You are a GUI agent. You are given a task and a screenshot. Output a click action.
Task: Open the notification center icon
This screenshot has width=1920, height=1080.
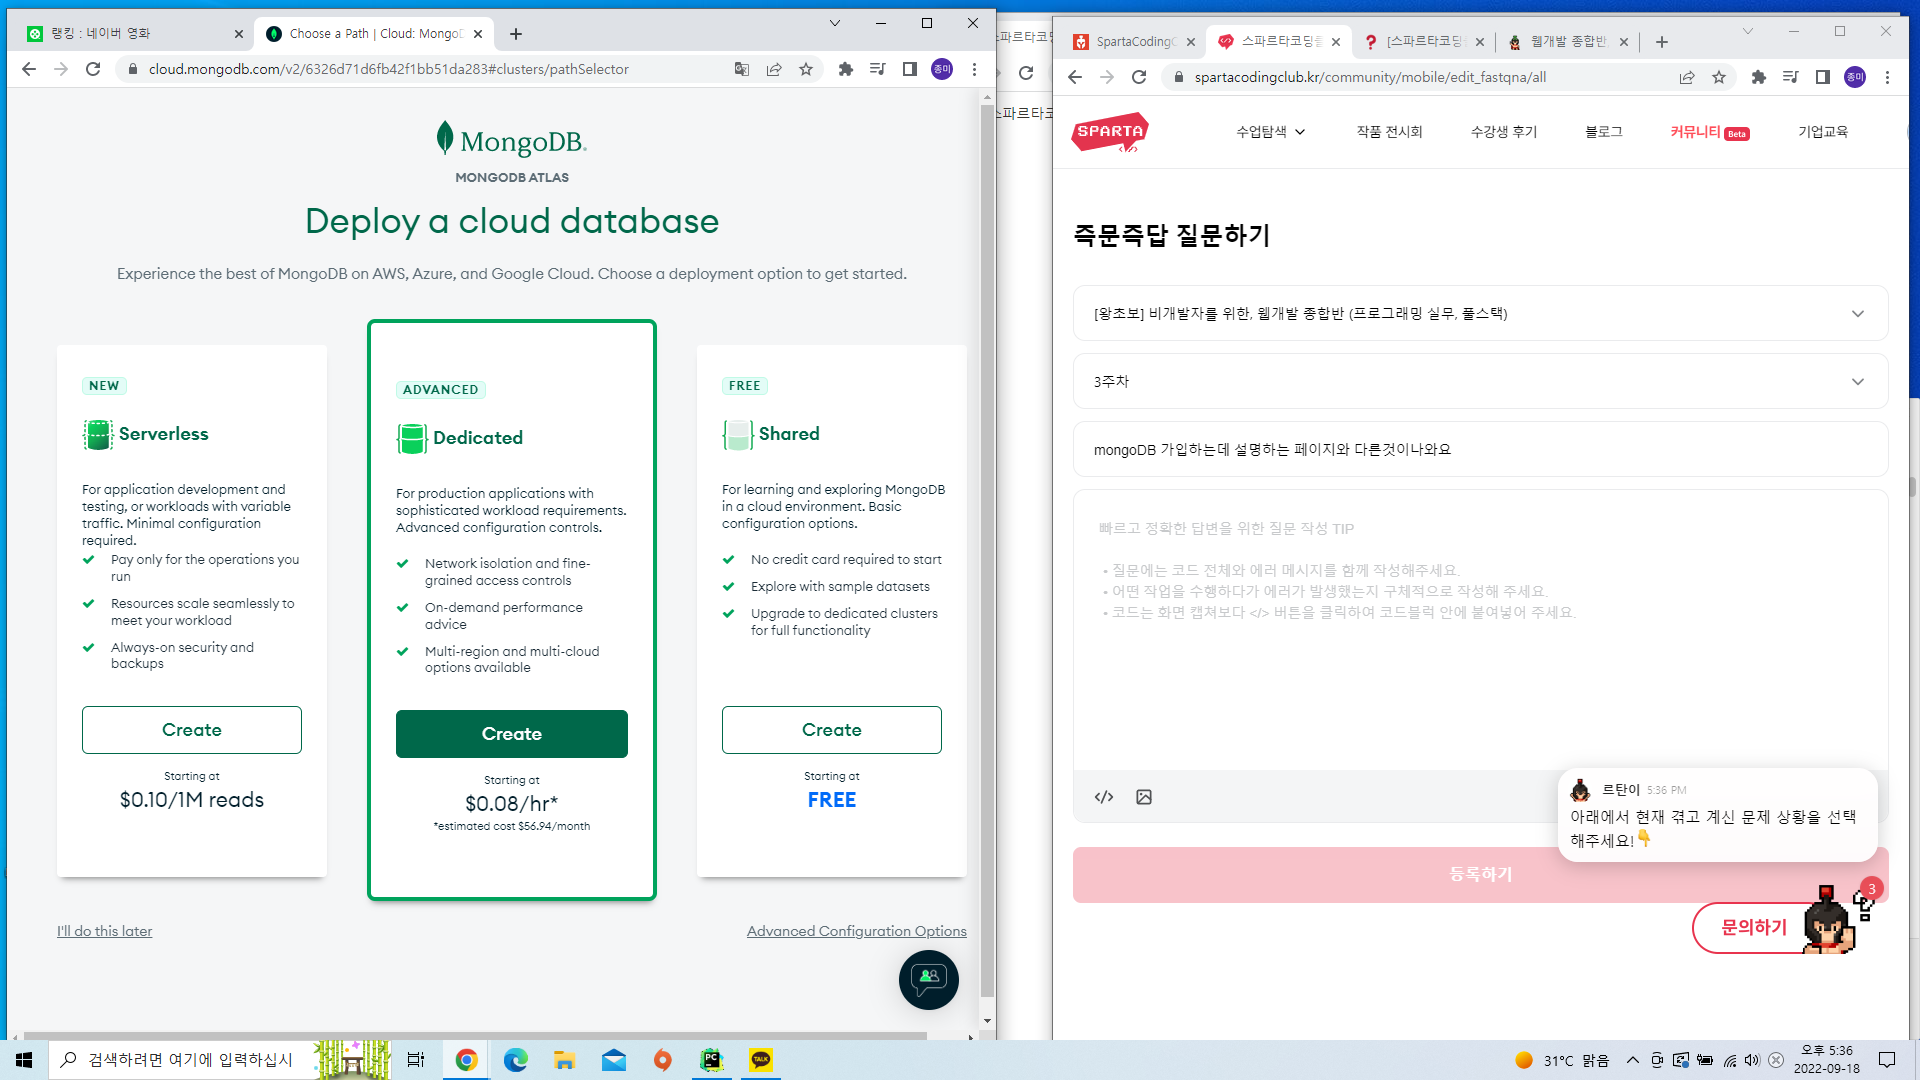[1887, 1060]
